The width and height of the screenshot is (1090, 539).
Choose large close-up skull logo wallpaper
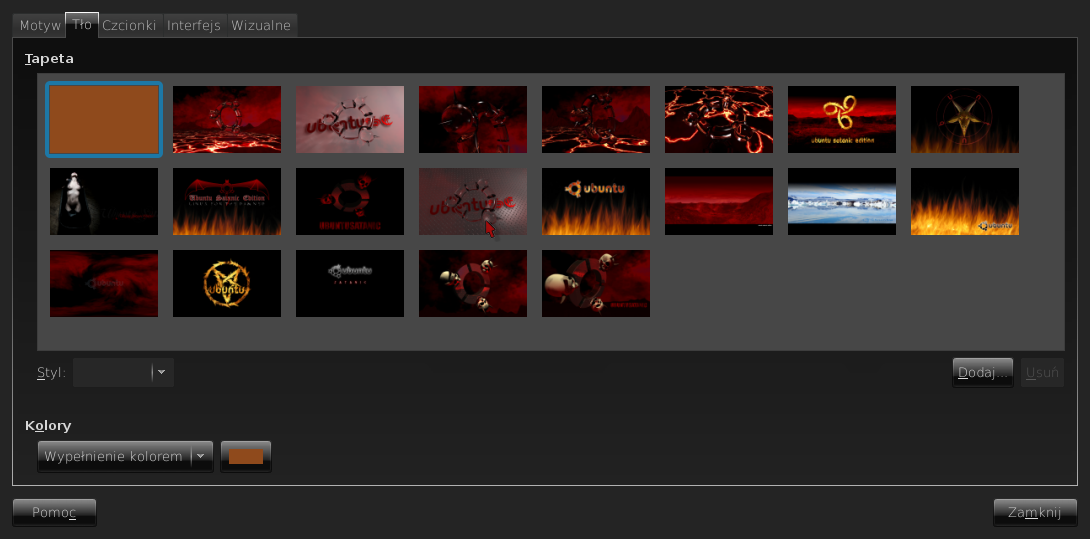(x=596, y=283)
